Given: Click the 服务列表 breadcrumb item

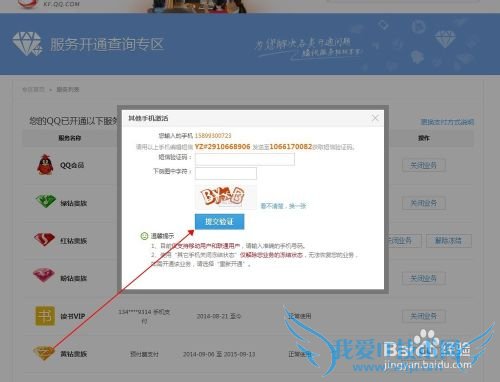Looking at the screenshot, I should pyautogui.click(x=68, y=89).
